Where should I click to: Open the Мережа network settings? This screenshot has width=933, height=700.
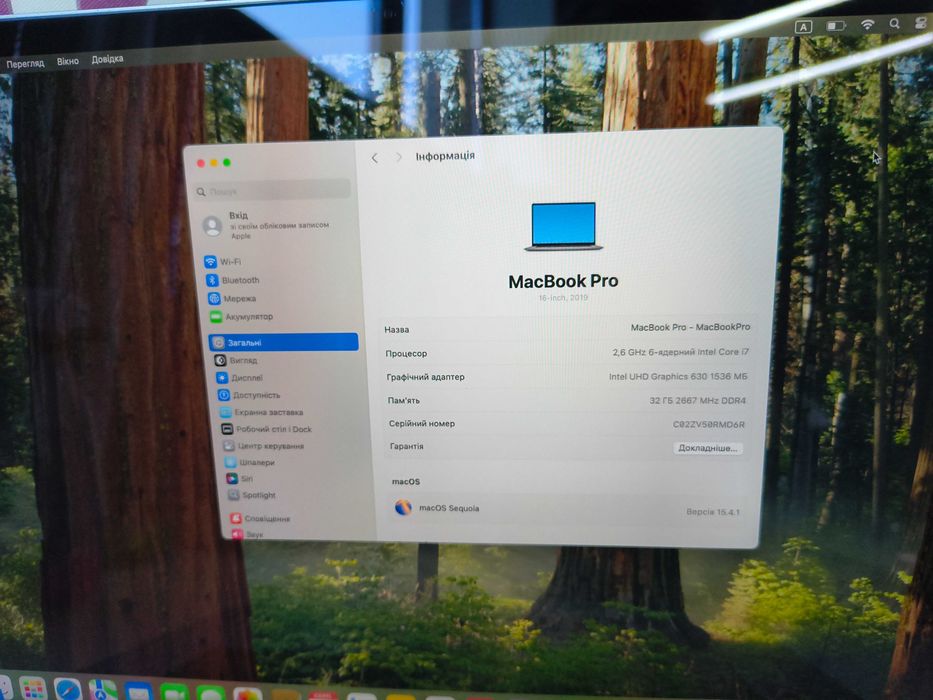click(x=232, y=298)
